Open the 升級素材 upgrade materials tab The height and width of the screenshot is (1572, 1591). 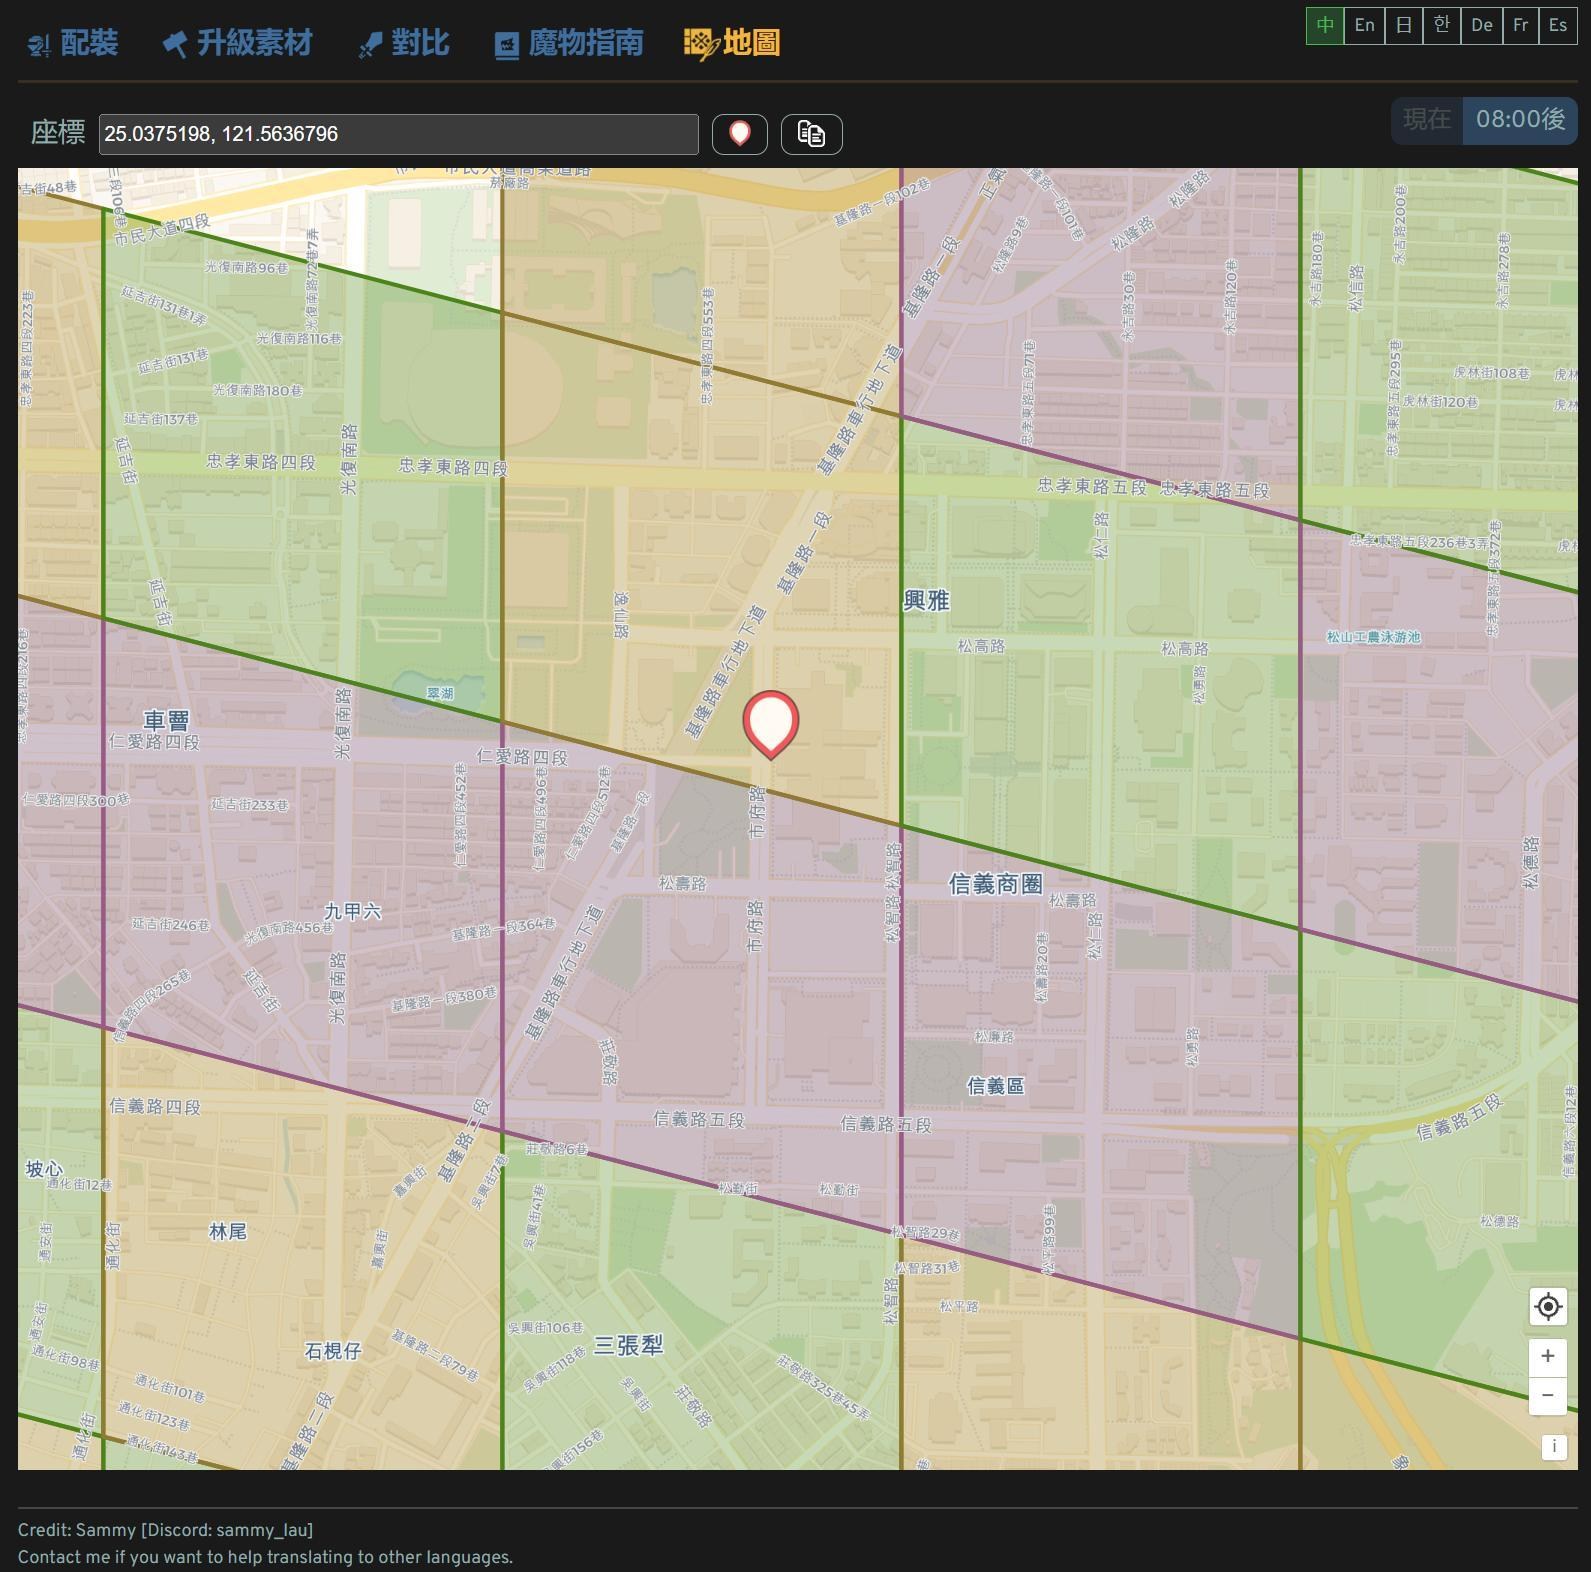[238, 43]
